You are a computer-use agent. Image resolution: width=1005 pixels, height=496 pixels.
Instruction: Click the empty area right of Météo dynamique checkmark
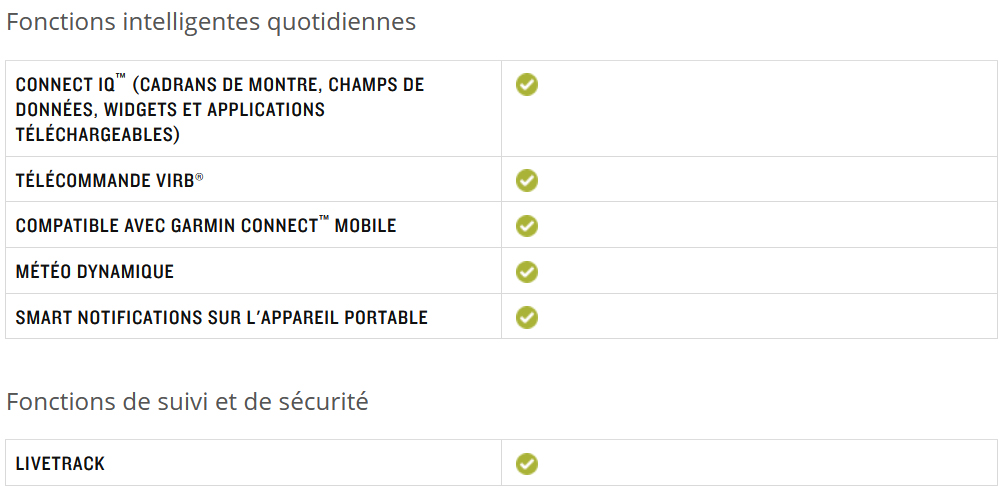(768, 271)
